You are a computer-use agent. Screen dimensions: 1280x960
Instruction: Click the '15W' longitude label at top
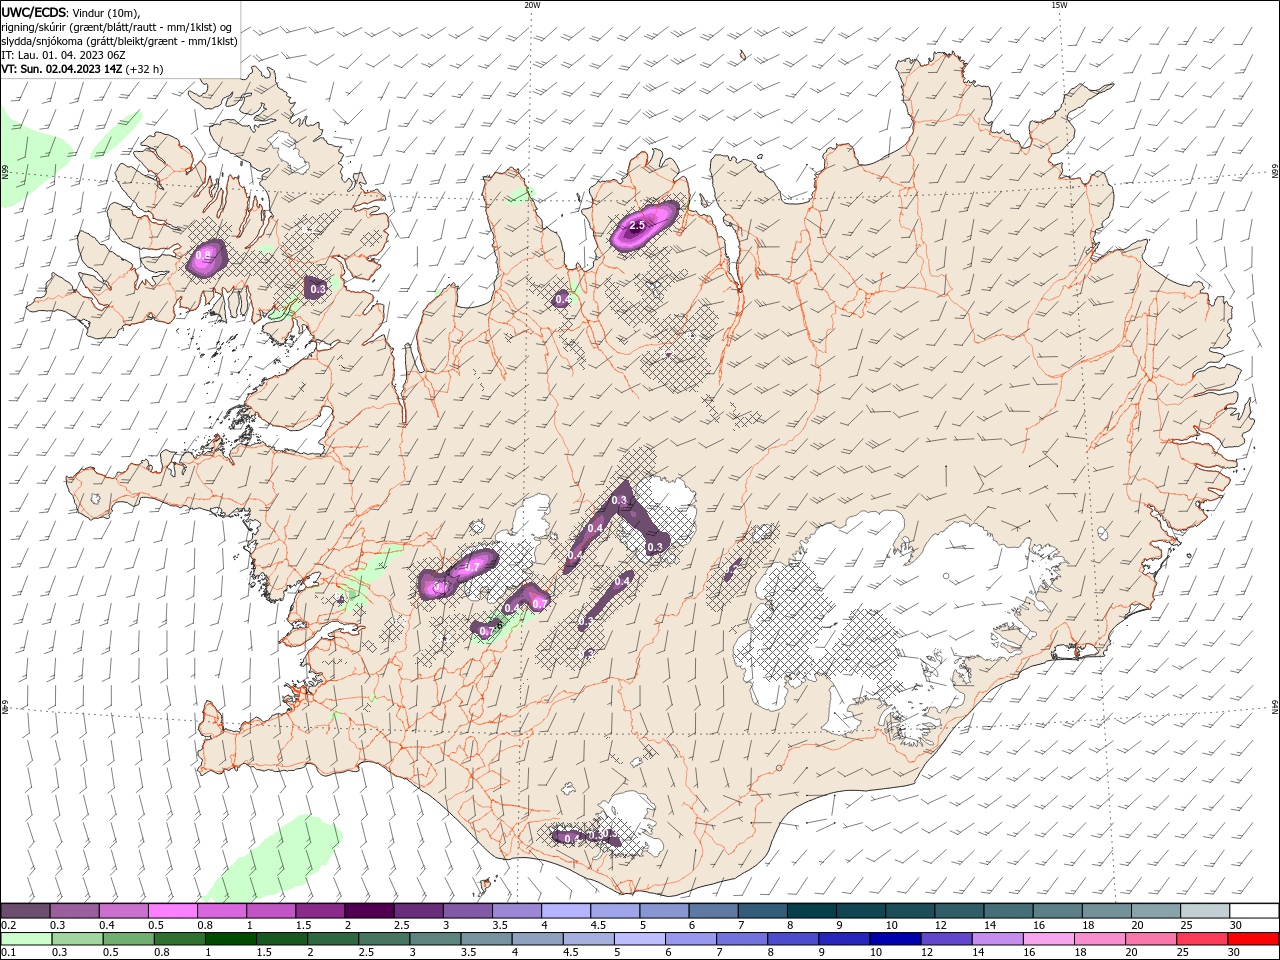[1059, 5]
